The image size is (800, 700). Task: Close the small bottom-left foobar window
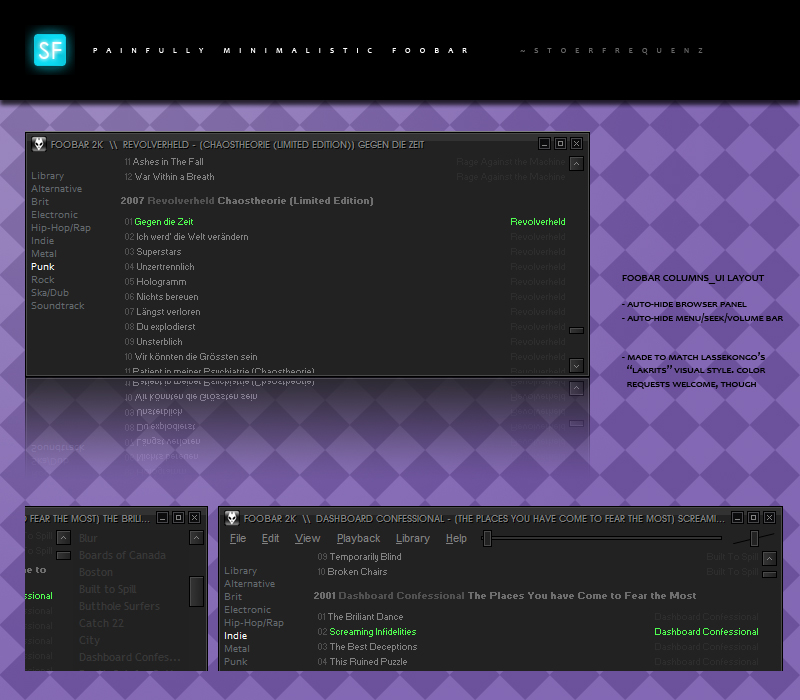tap(194, 518)
